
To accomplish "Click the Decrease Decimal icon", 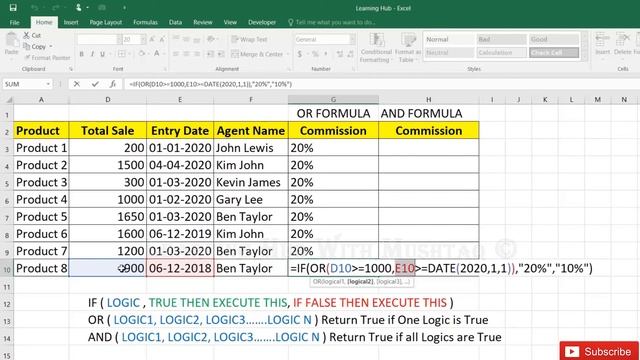I will pos(351,54).
